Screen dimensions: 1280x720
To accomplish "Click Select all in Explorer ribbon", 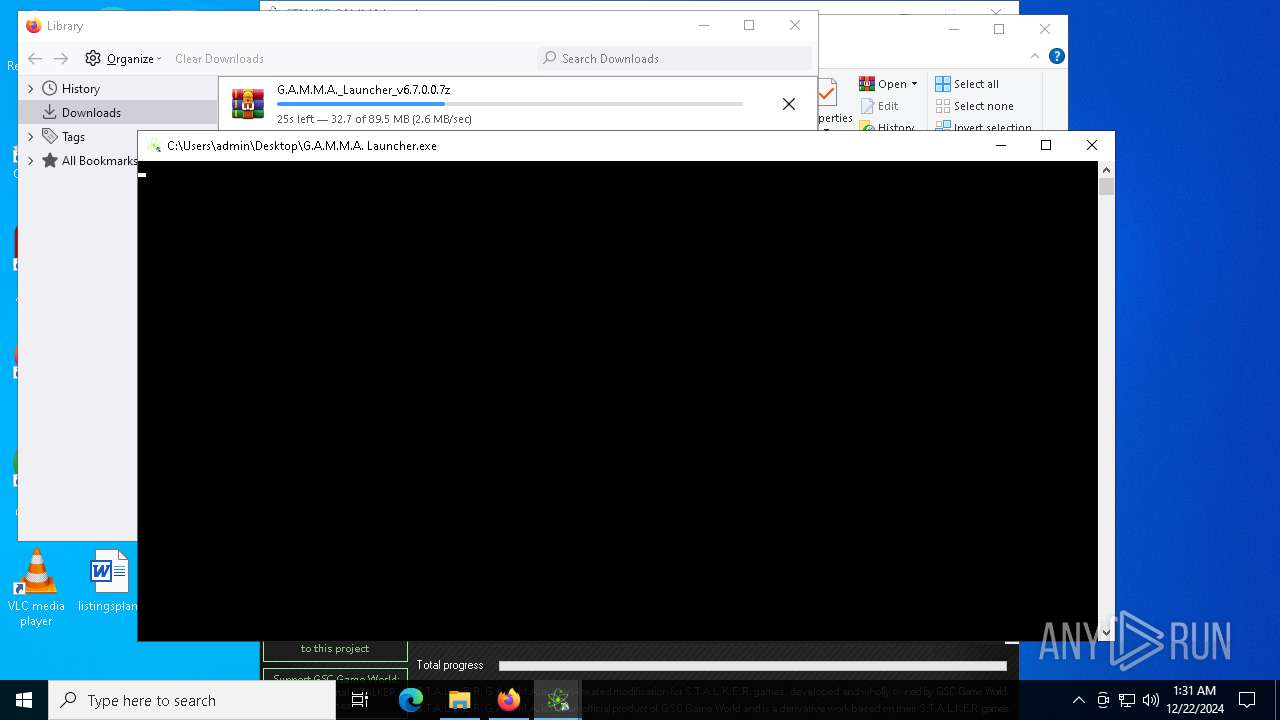I will [967, 84].
